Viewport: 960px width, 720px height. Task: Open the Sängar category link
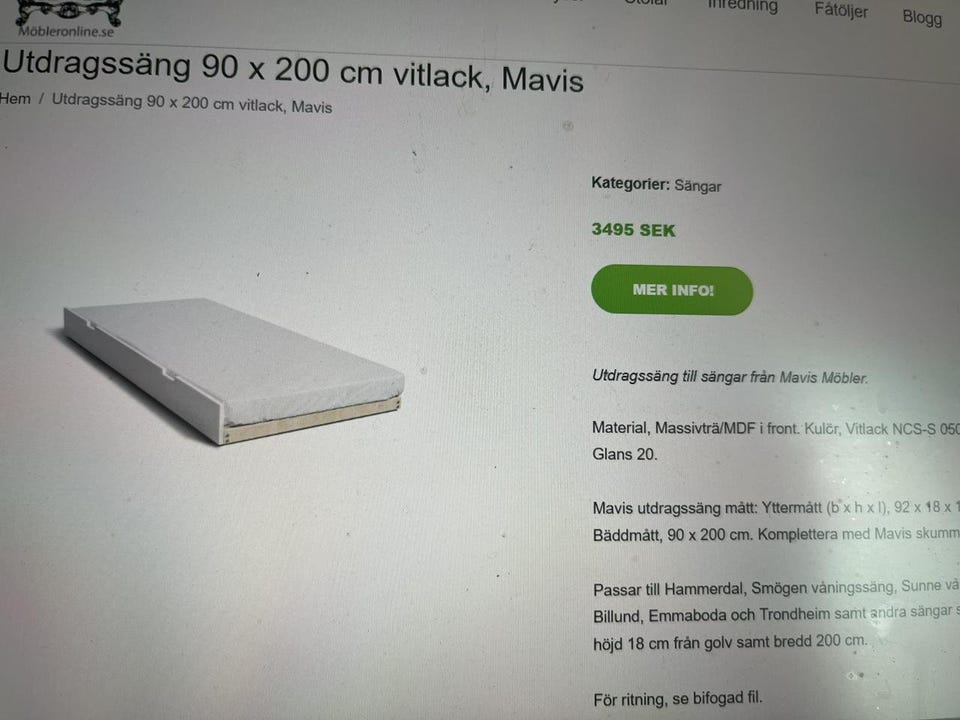697,186
